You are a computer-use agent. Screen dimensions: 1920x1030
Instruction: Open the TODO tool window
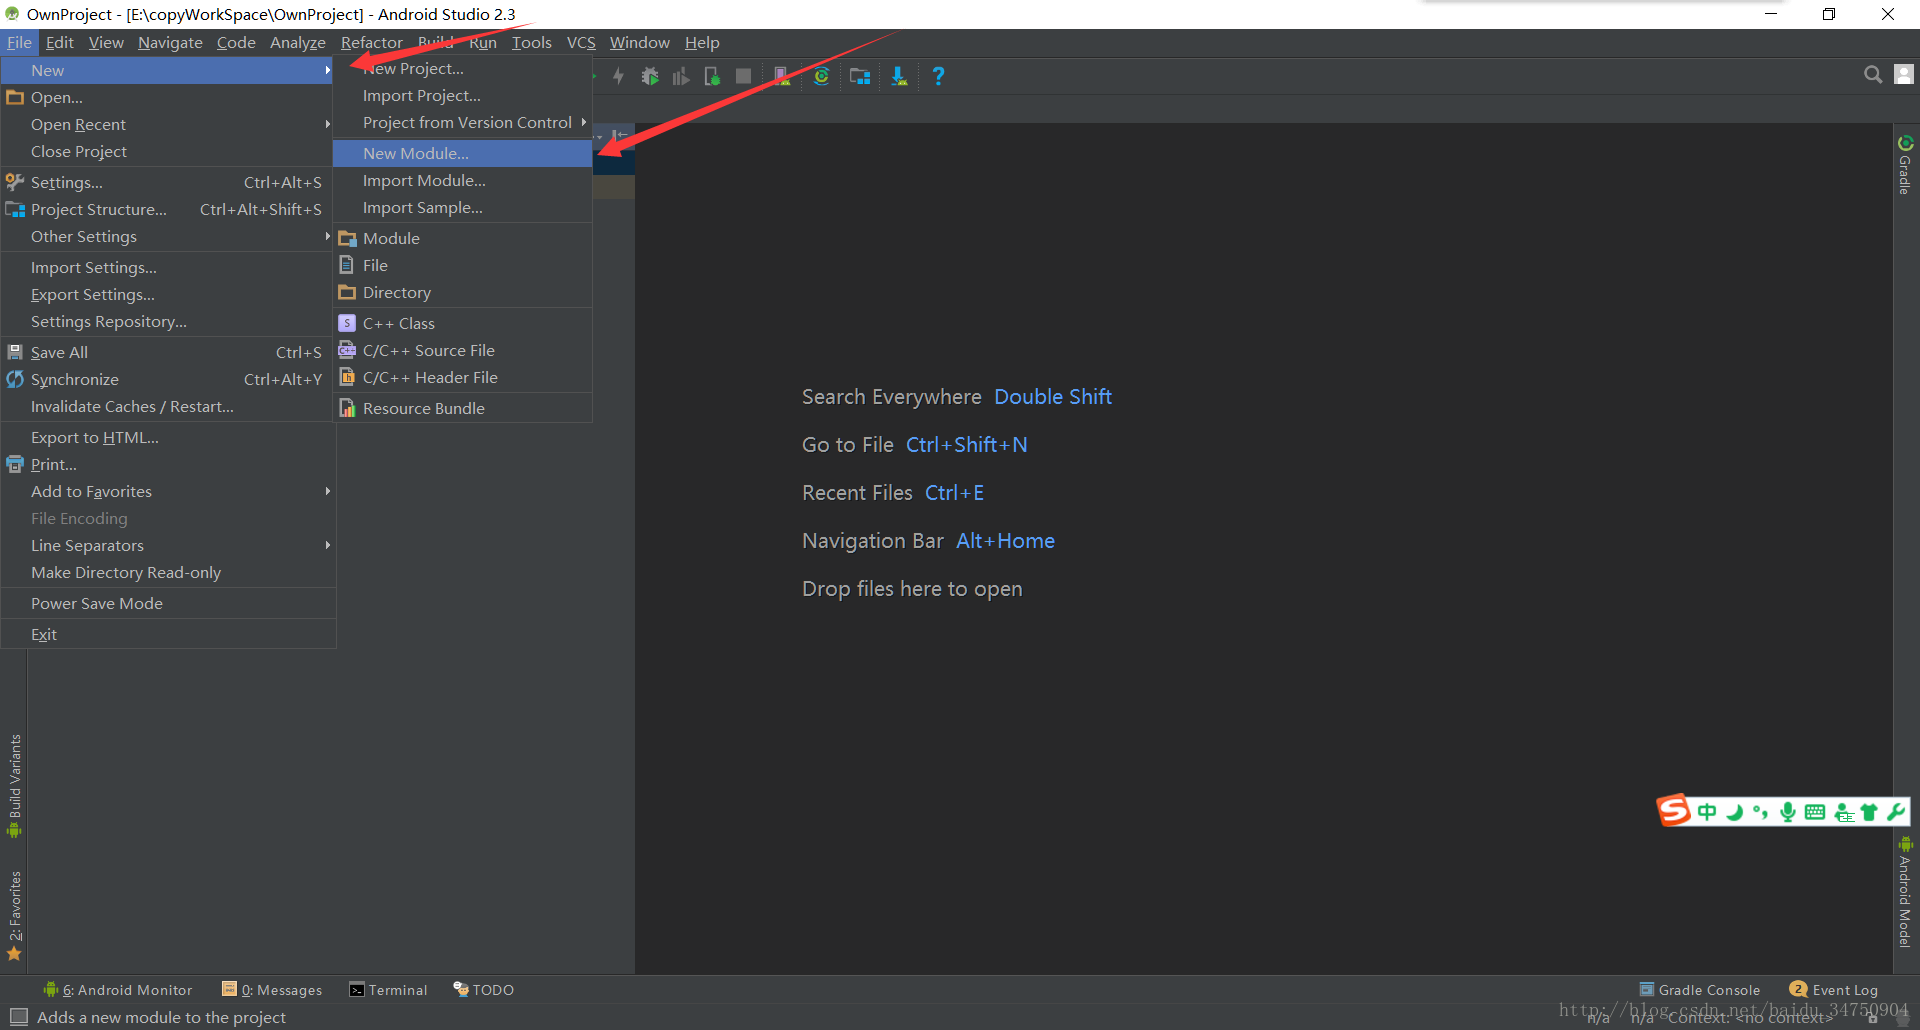[484, 990]
